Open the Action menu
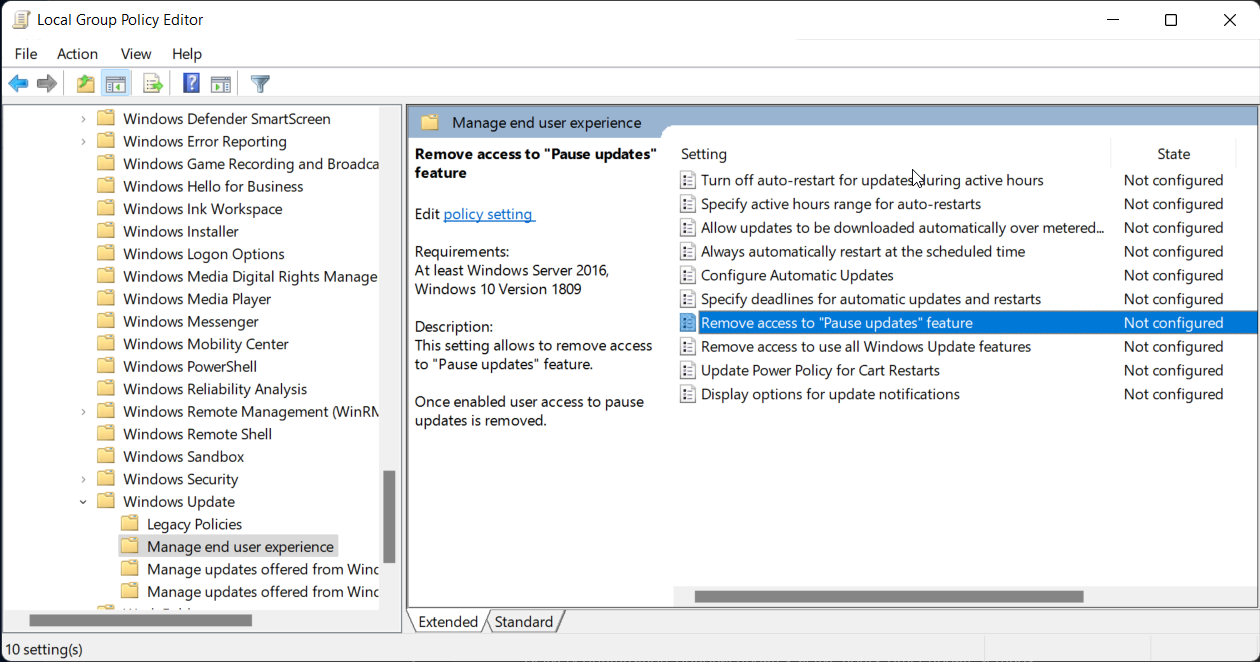The image size is (1260, 662). pyautogui.click(x=77, y=54)
